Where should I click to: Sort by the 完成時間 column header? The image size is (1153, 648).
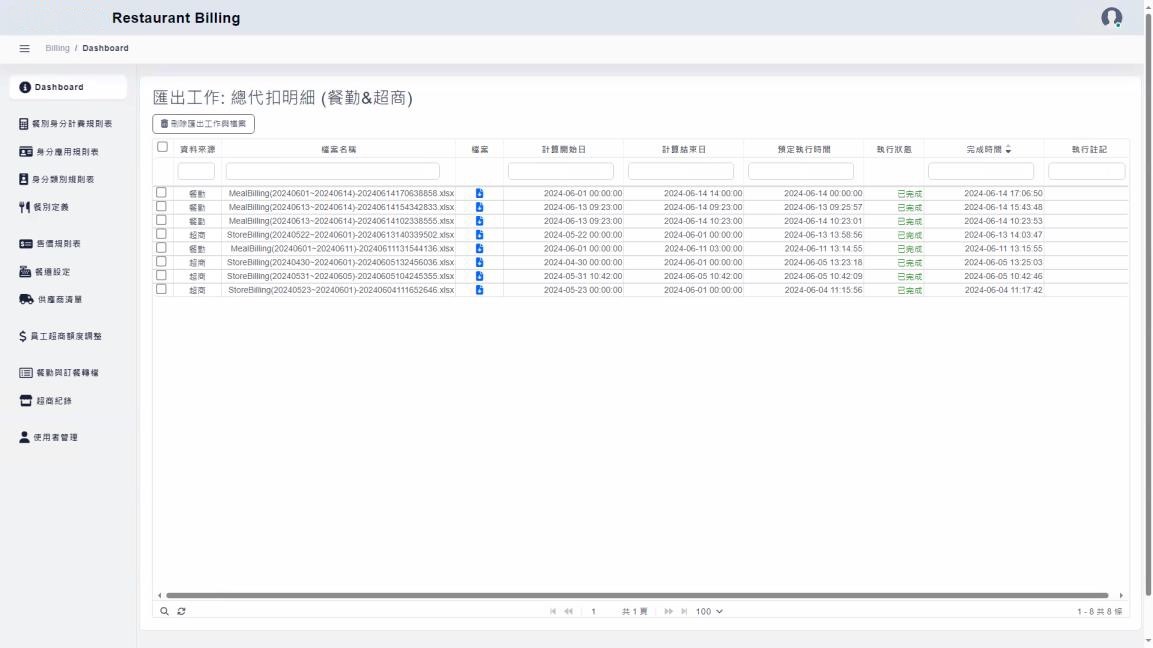coord(984,149)
